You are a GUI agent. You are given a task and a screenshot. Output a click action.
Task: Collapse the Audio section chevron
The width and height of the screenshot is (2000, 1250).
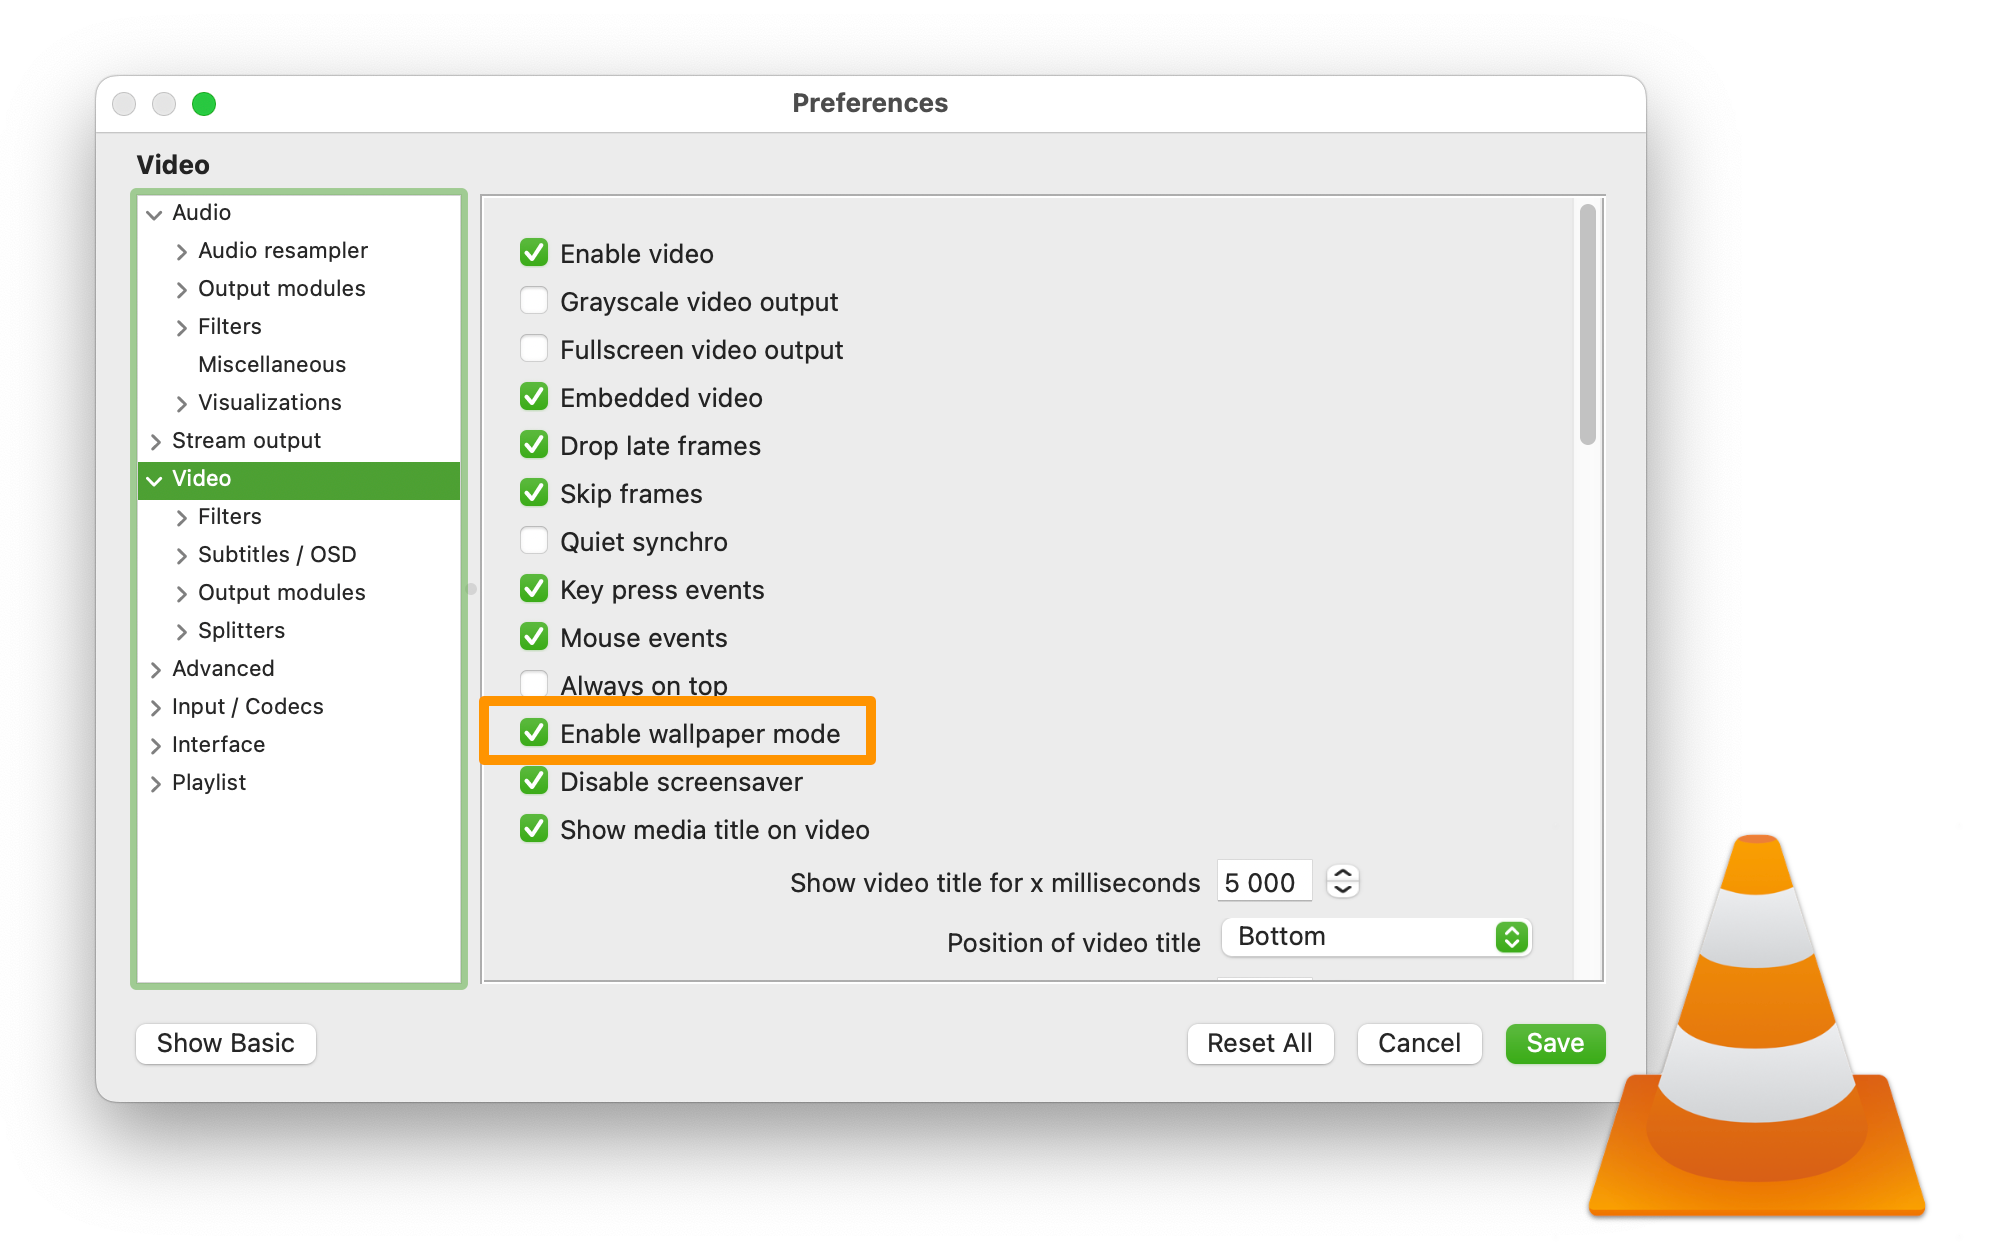pyautogui.click(x=155, y=214)
